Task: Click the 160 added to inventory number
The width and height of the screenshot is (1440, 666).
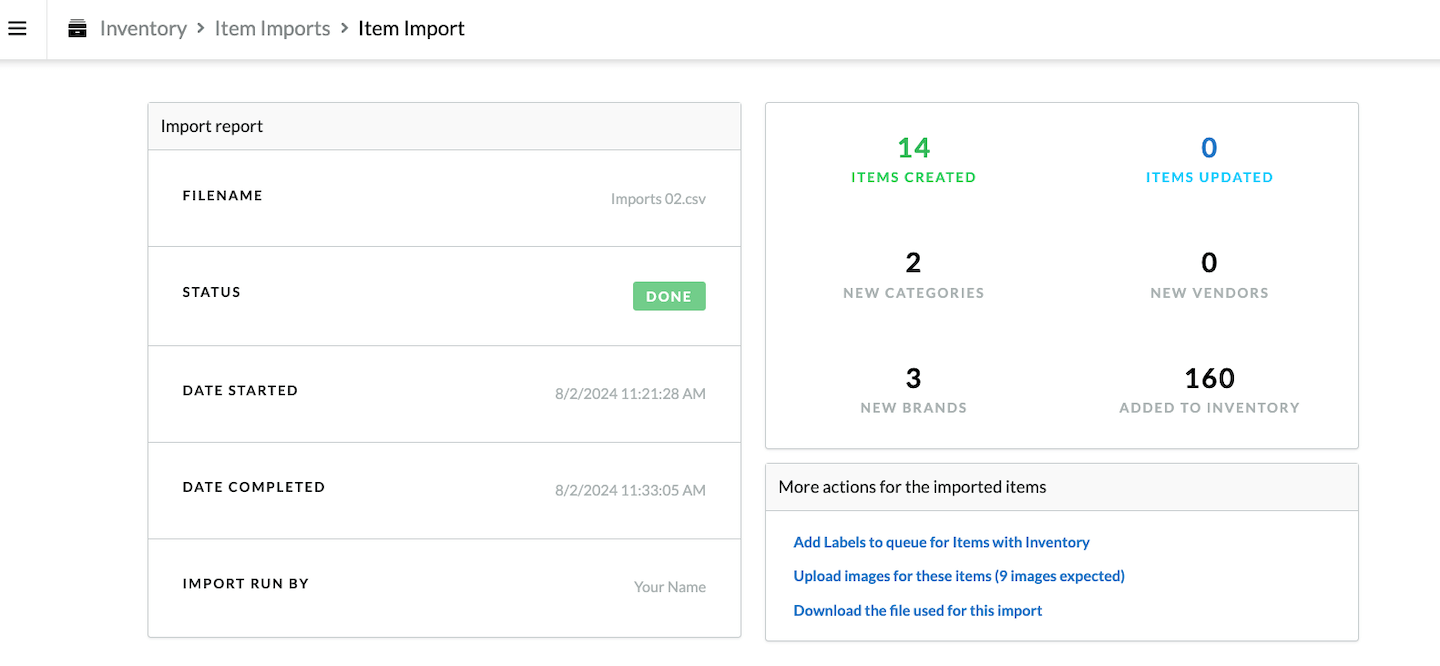Action: (x=1209, y=378)
